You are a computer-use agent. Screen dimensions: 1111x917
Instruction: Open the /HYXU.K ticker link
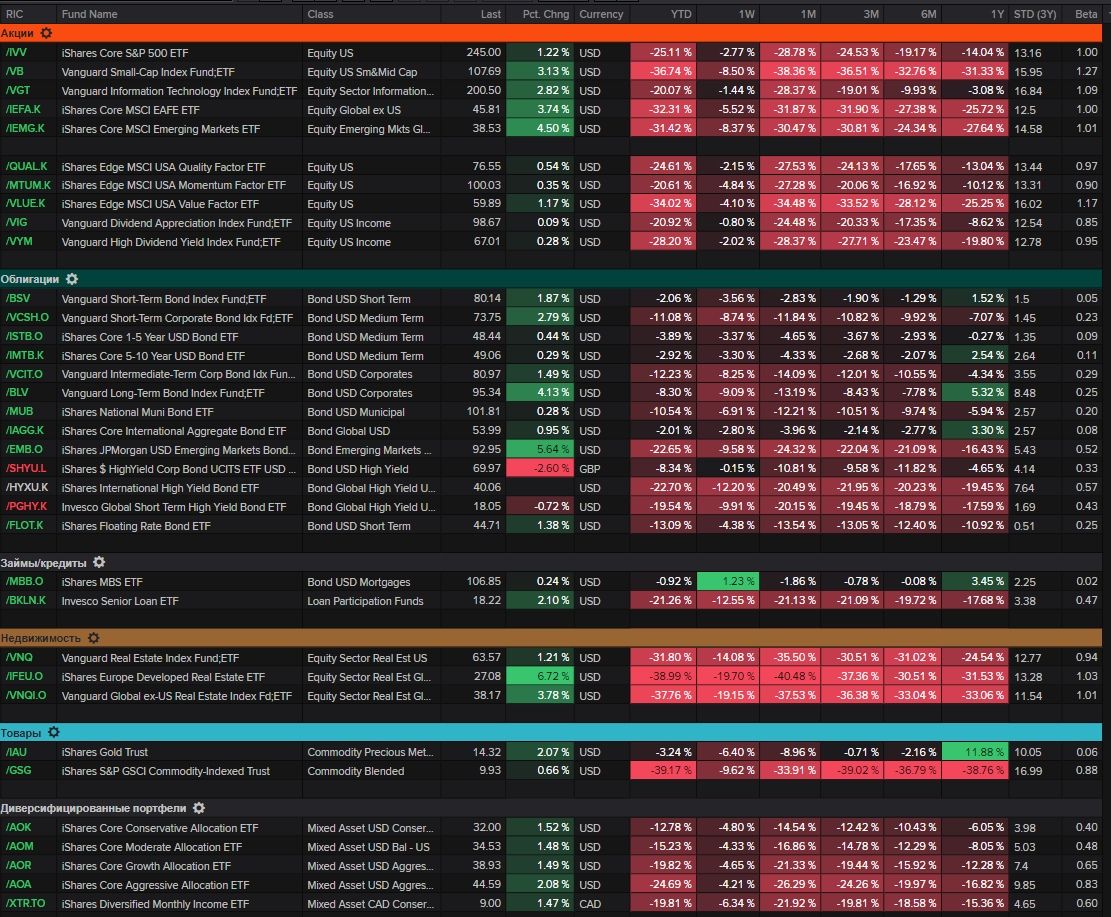click(27, 488)
